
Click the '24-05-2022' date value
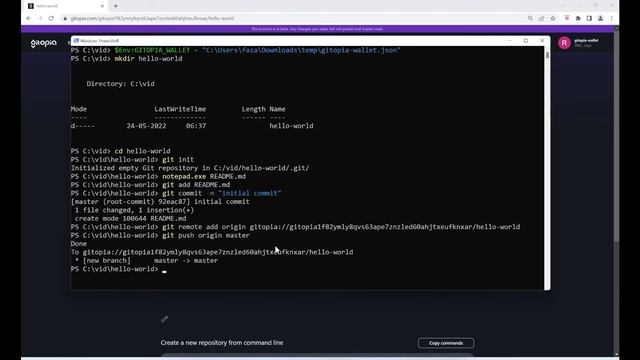146,126
